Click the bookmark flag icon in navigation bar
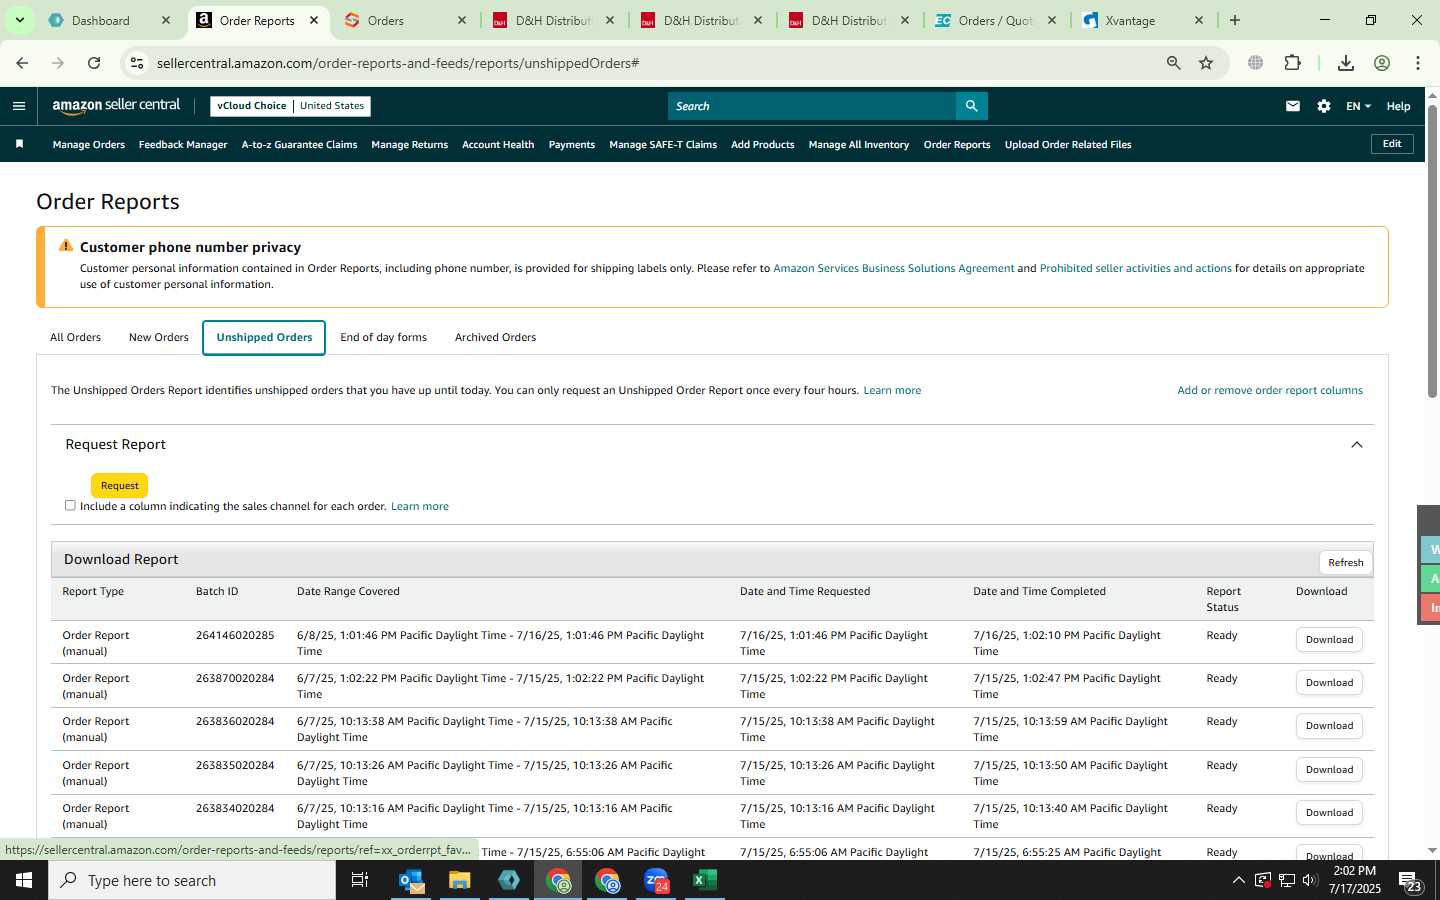 (19, 144)
